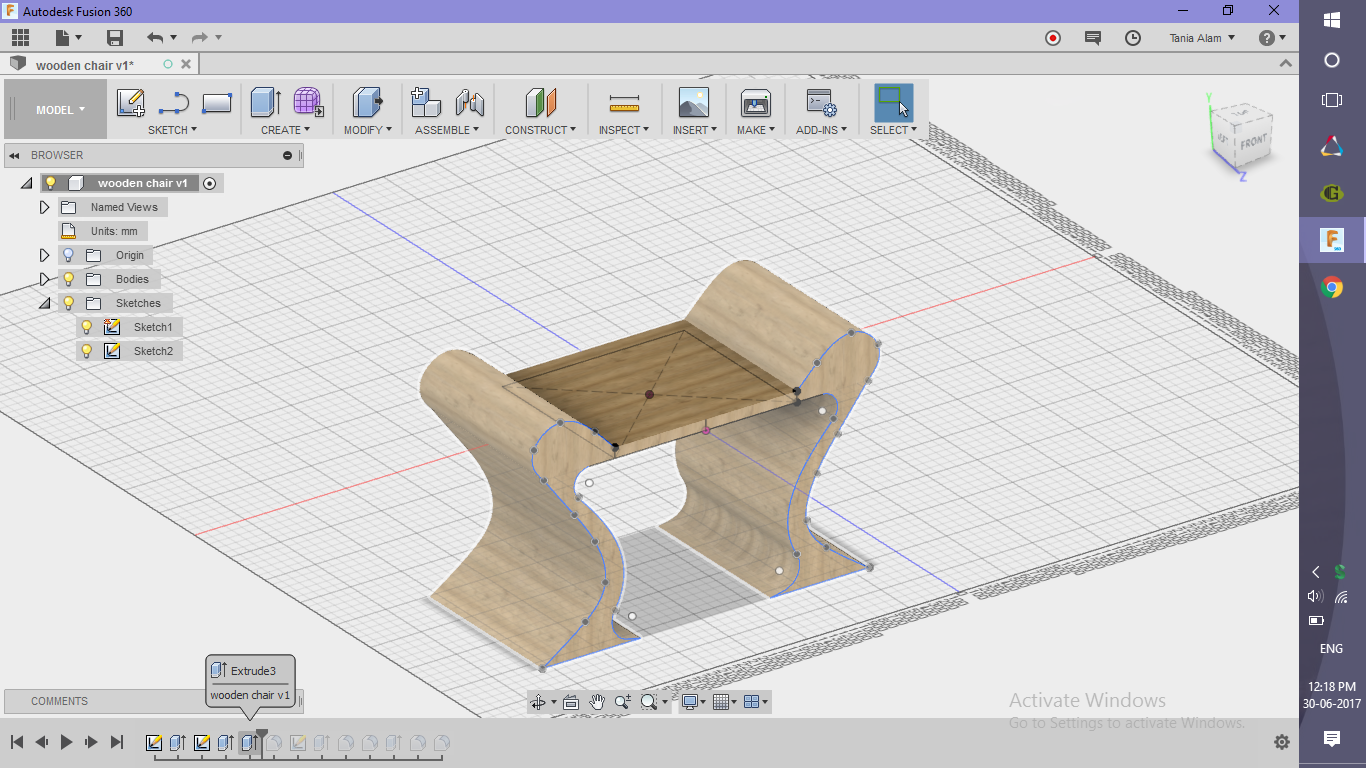Click the Save disk icon
The width and height of the screenshot is (1366, 768).
click(x=115, y=38)
